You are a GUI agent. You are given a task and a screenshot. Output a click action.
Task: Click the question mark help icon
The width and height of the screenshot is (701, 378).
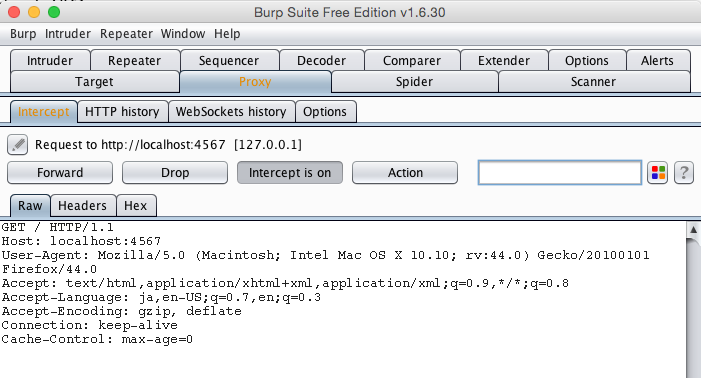684,172
